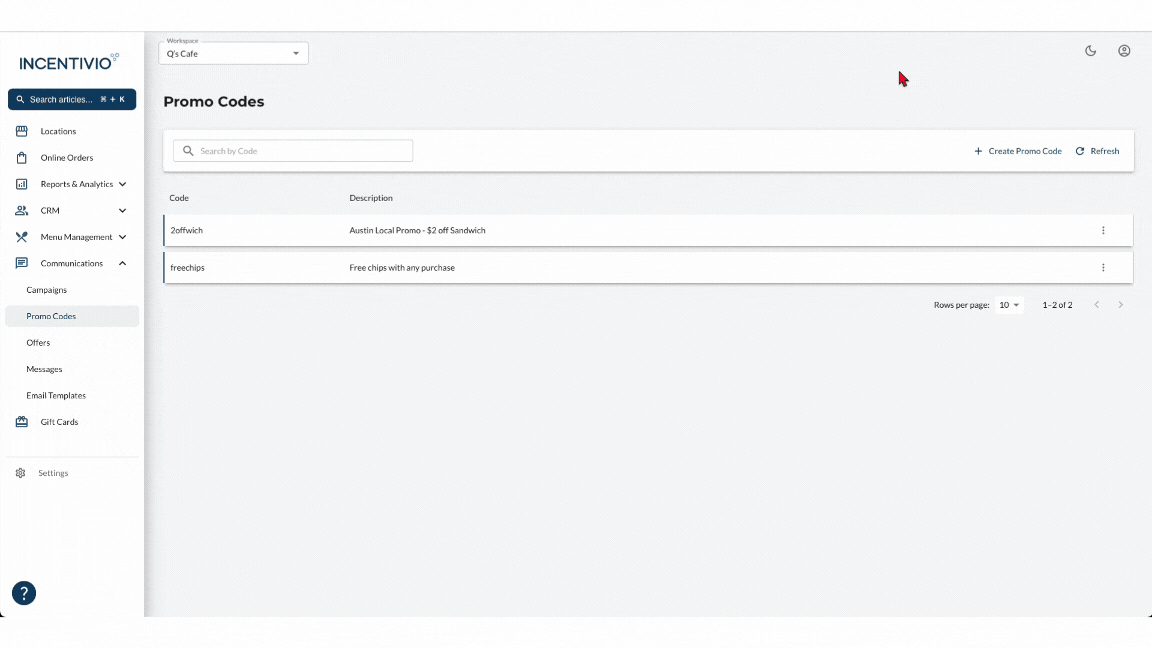The height and width of the screenshot is (648, 1152).
Task: Open the row actions menu for freechips
Action: pos(1103,267)
